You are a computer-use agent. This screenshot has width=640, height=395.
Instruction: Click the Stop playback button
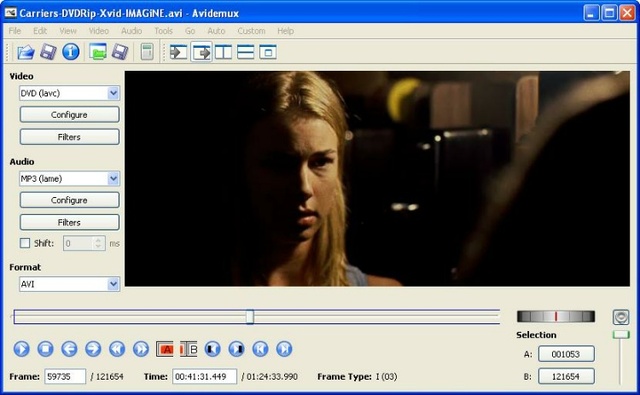click(x=45, y=349)
